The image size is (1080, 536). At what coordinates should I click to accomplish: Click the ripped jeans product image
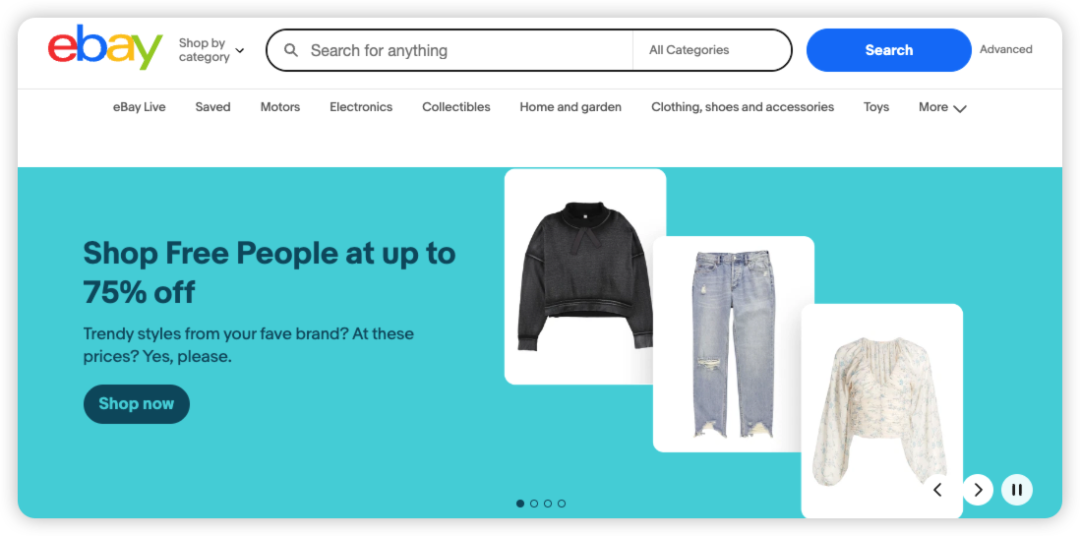click(x=734, y=344)
